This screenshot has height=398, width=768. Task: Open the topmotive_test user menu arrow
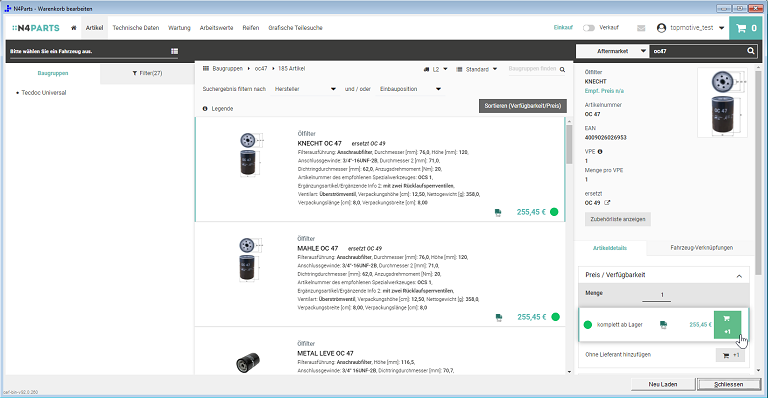click(721, 28)
